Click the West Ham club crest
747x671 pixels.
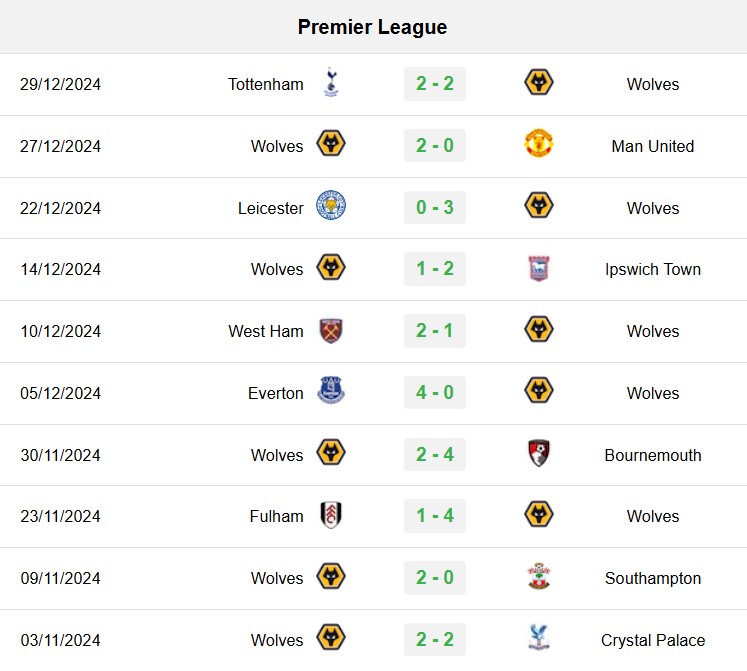[x=331, y=330]
